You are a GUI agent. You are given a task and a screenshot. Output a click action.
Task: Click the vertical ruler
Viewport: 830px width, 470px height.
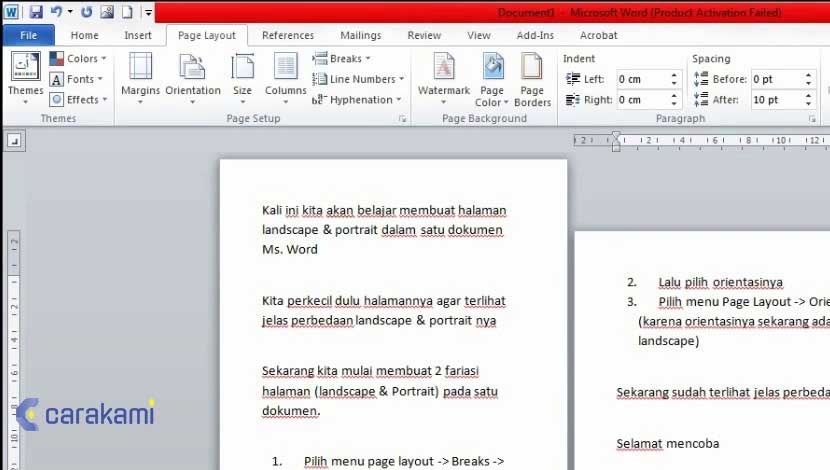[14, 349]
